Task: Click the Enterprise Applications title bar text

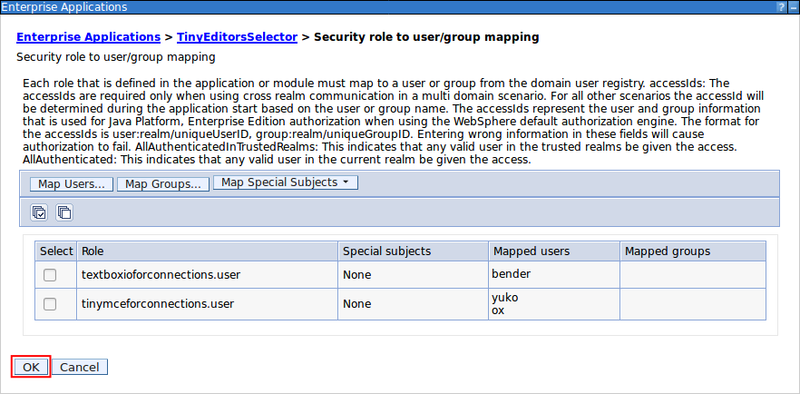Action: 64,7
